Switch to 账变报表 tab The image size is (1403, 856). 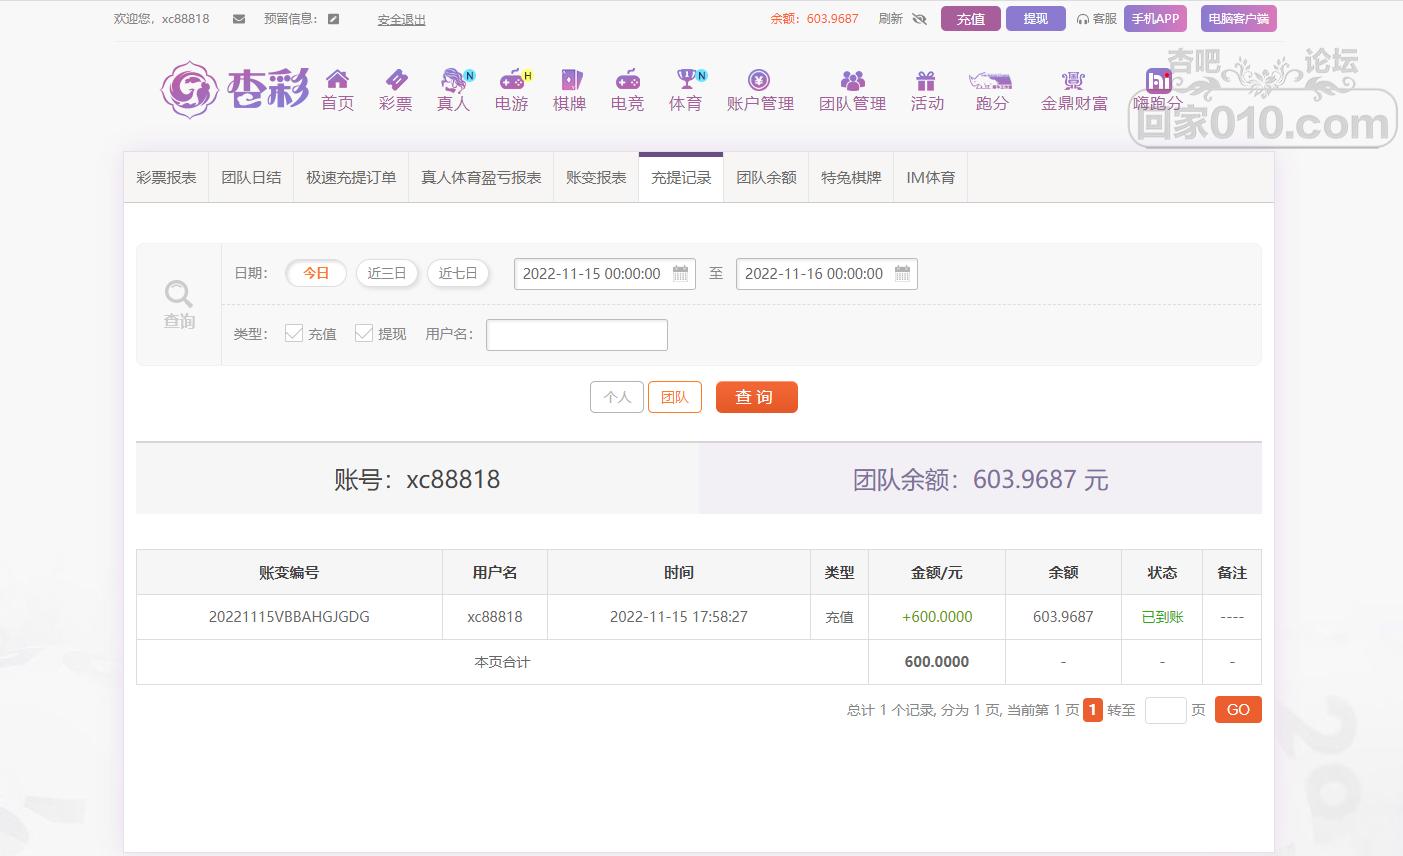pyautogui.click(x=596, y=177)
